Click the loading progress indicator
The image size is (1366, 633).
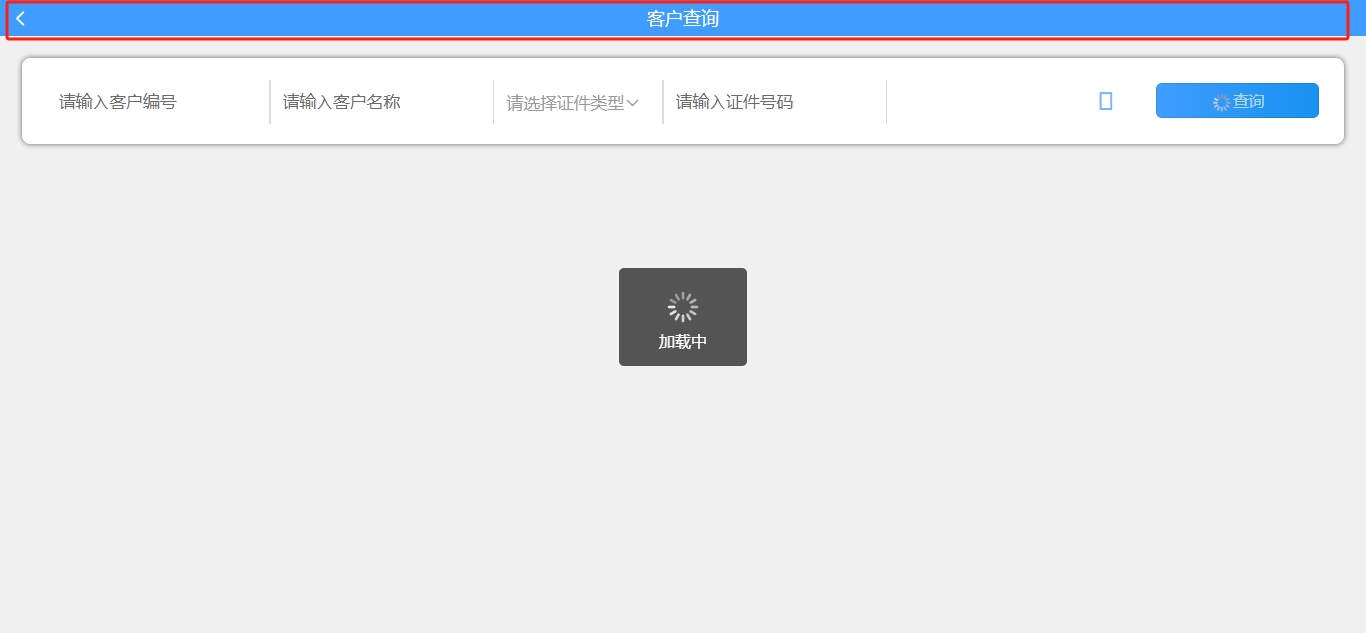(682, 306)
